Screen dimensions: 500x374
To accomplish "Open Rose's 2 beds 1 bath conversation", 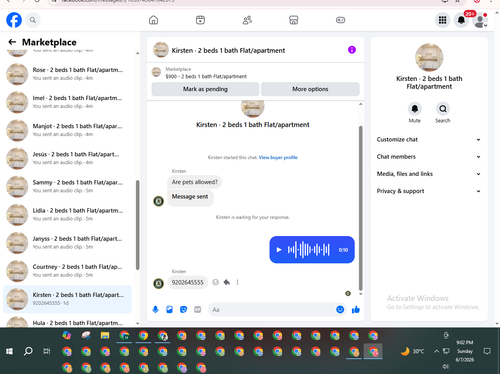I will (67, 74).
